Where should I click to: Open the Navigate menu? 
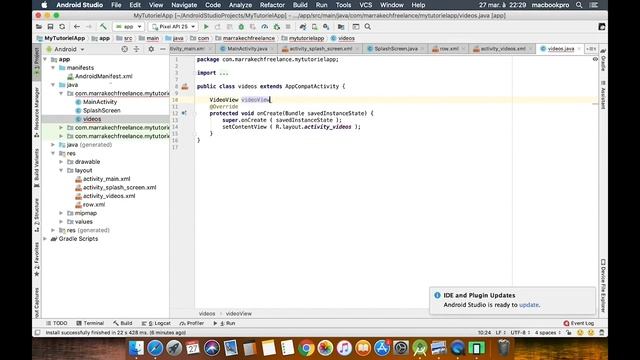[184, 5]
